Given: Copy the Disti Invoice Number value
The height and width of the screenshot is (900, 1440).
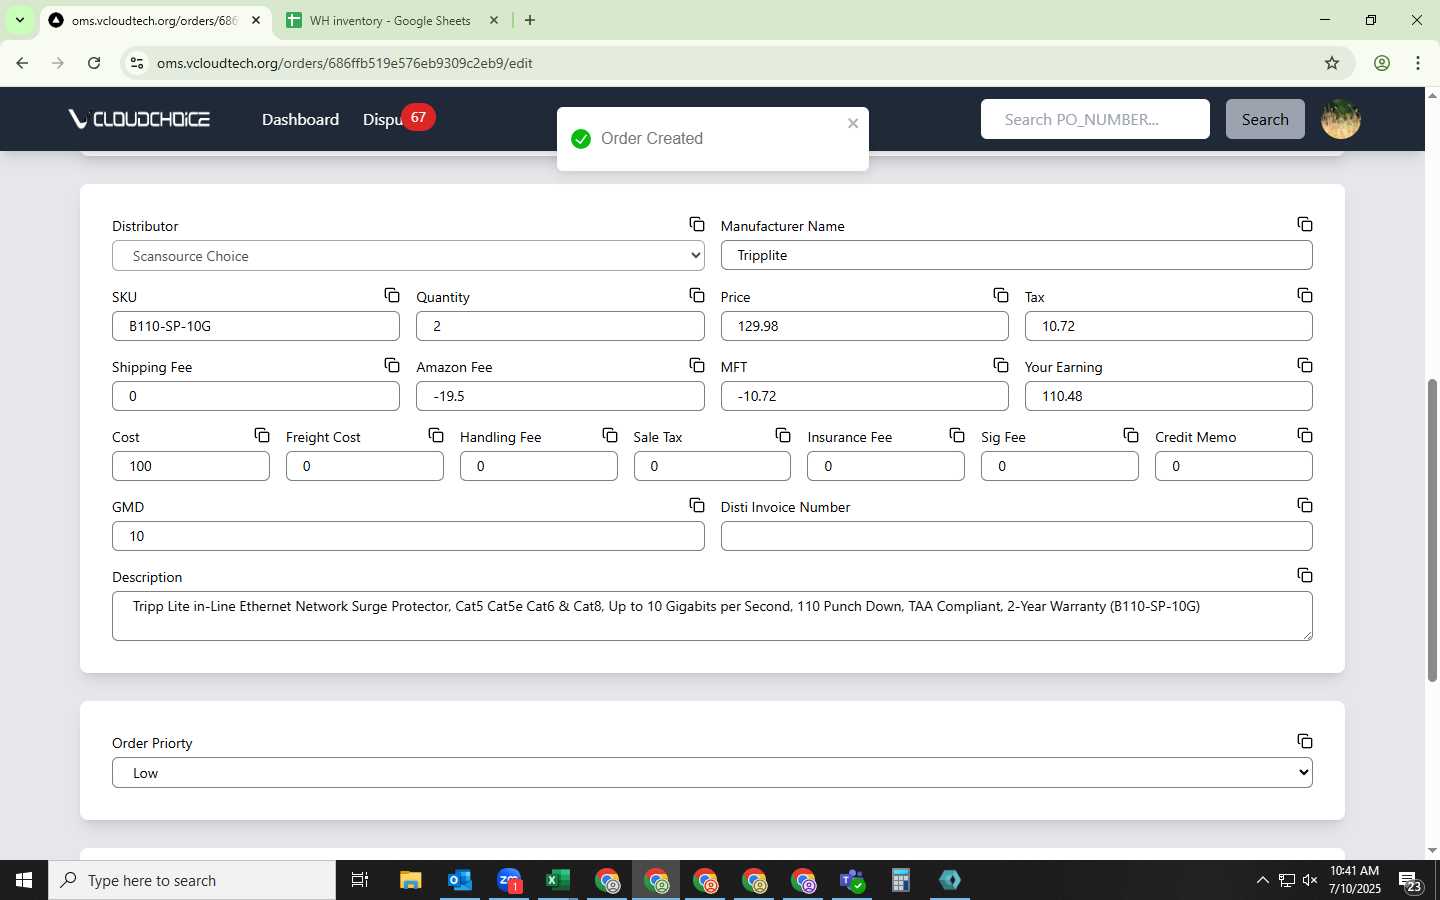Looking at the screenshot, I should 1305,505.
